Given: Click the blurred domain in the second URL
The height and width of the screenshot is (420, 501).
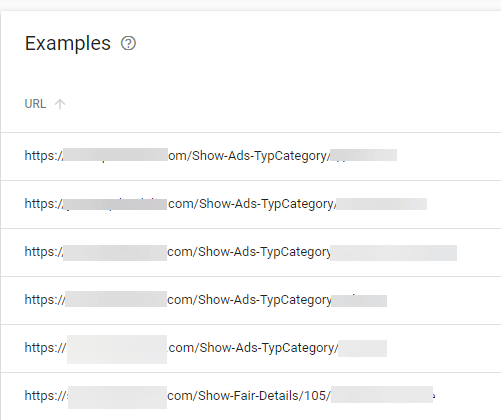Looking at the screenshot, I should tap(115, 204).
